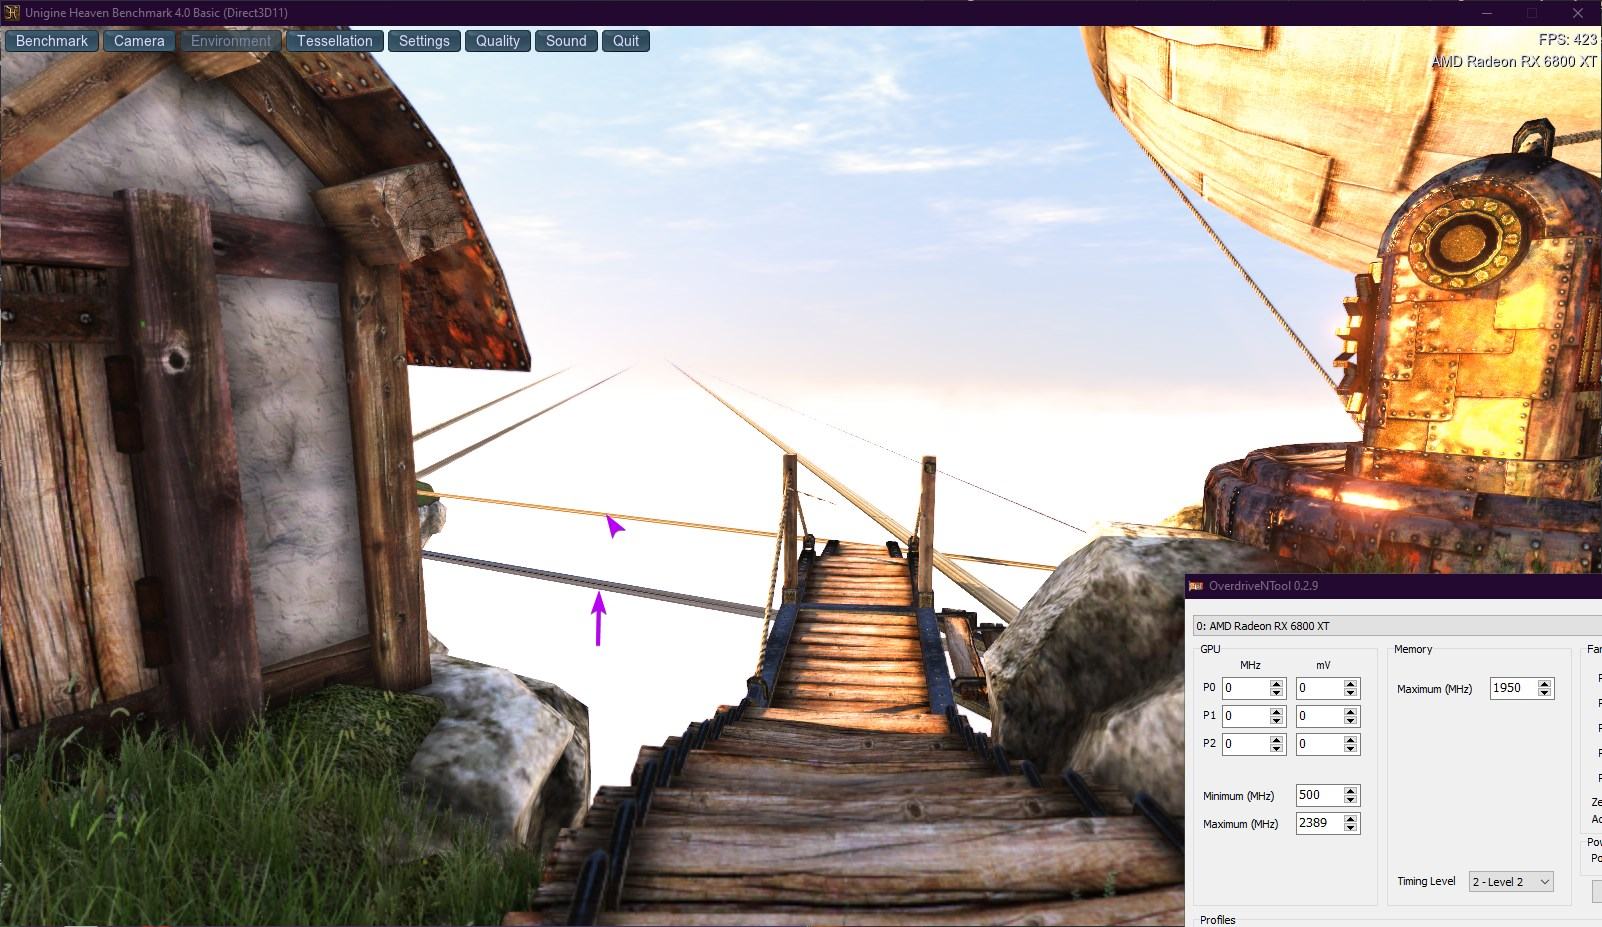Increase P0 mV with the up spinner
The height and width of the screenshot is (927, 1602).
tap(1351, 684)
